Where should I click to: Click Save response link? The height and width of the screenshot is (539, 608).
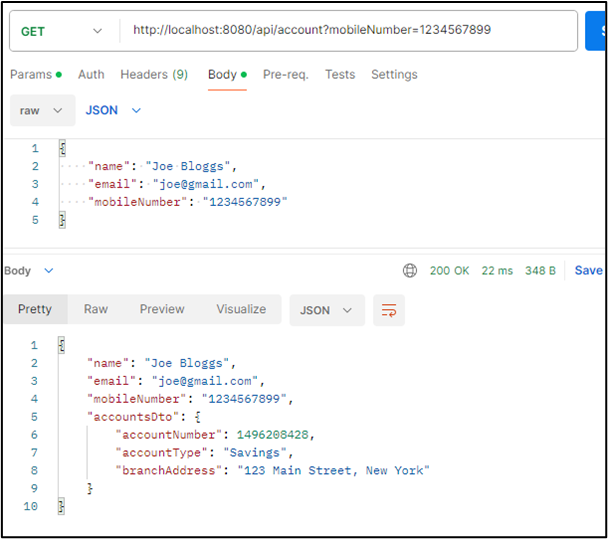tap(588, 270)
